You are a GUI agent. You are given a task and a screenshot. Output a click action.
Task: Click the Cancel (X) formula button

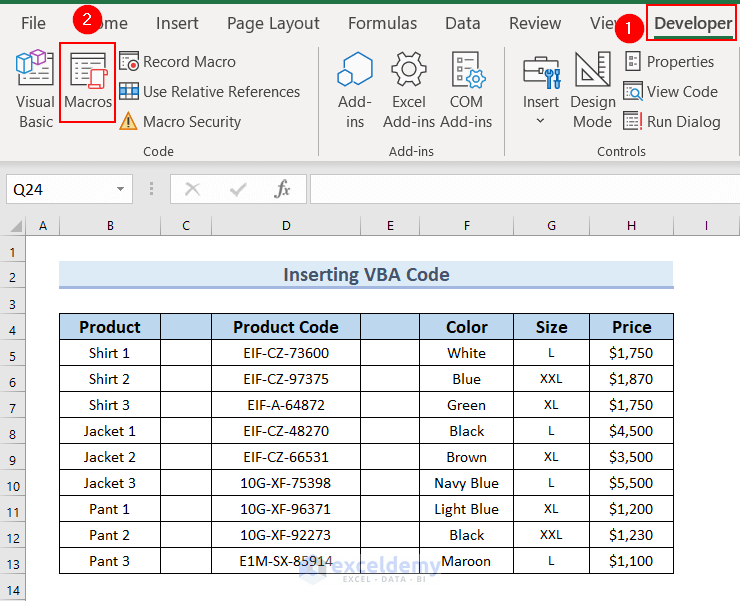[x=193, y=189]
